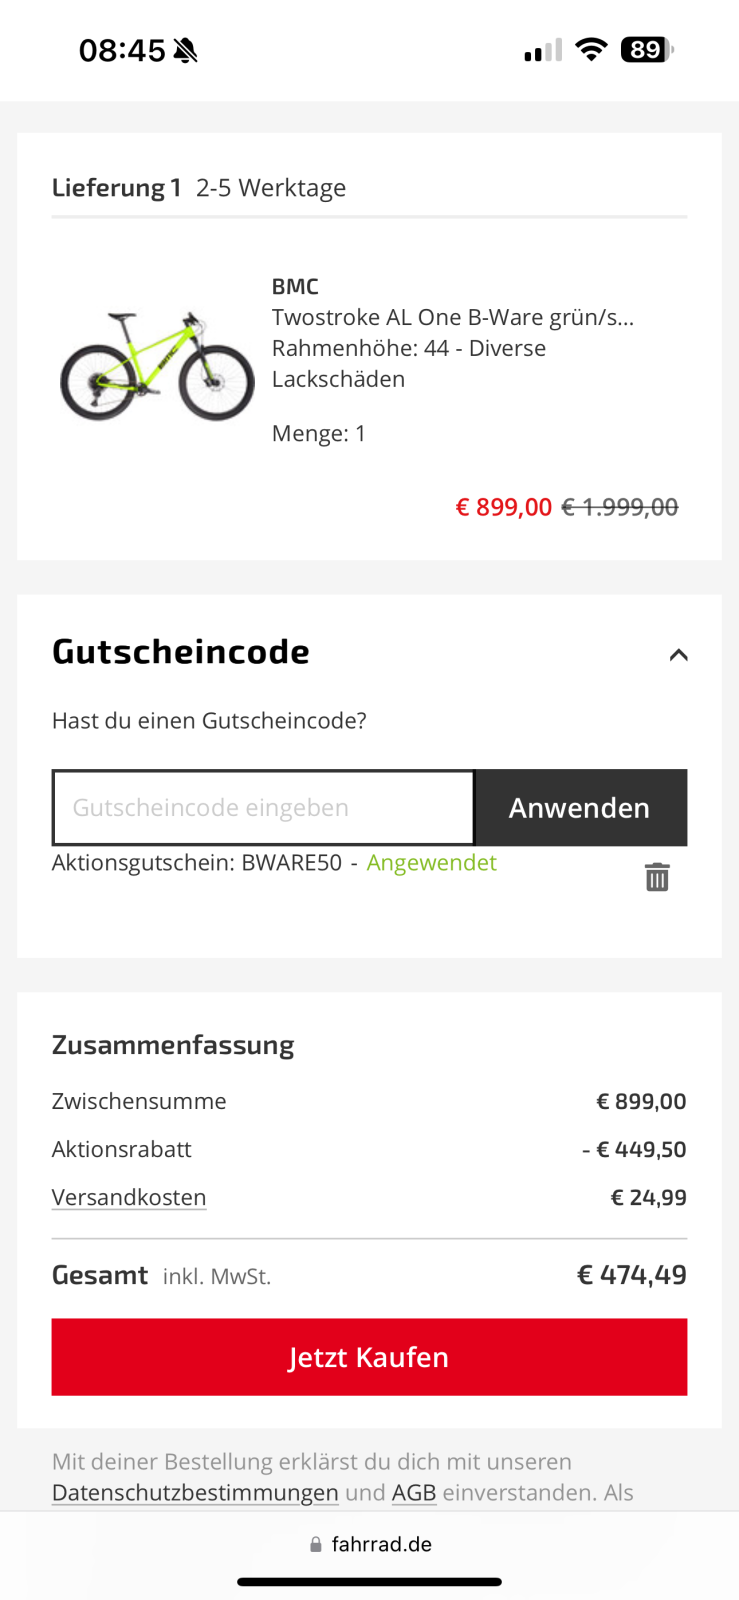This screenshot has height=1600, width=739.
Task: Tap the Wi-Fi status icon
Action: [x=592, y=50]
